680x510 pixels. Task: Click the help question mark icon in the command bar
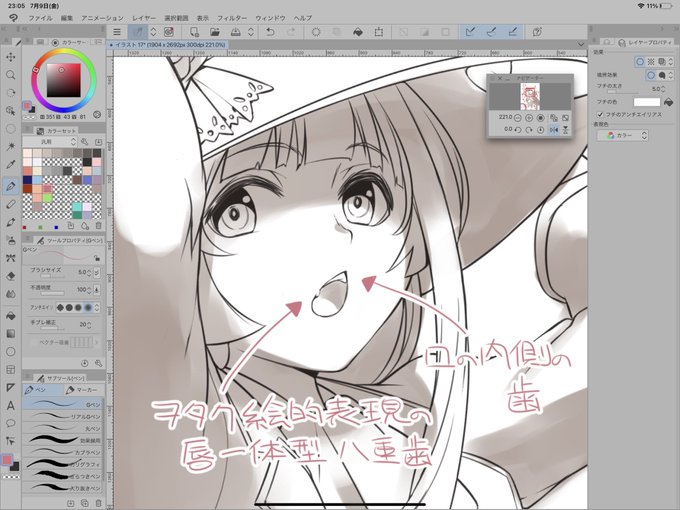537,32
